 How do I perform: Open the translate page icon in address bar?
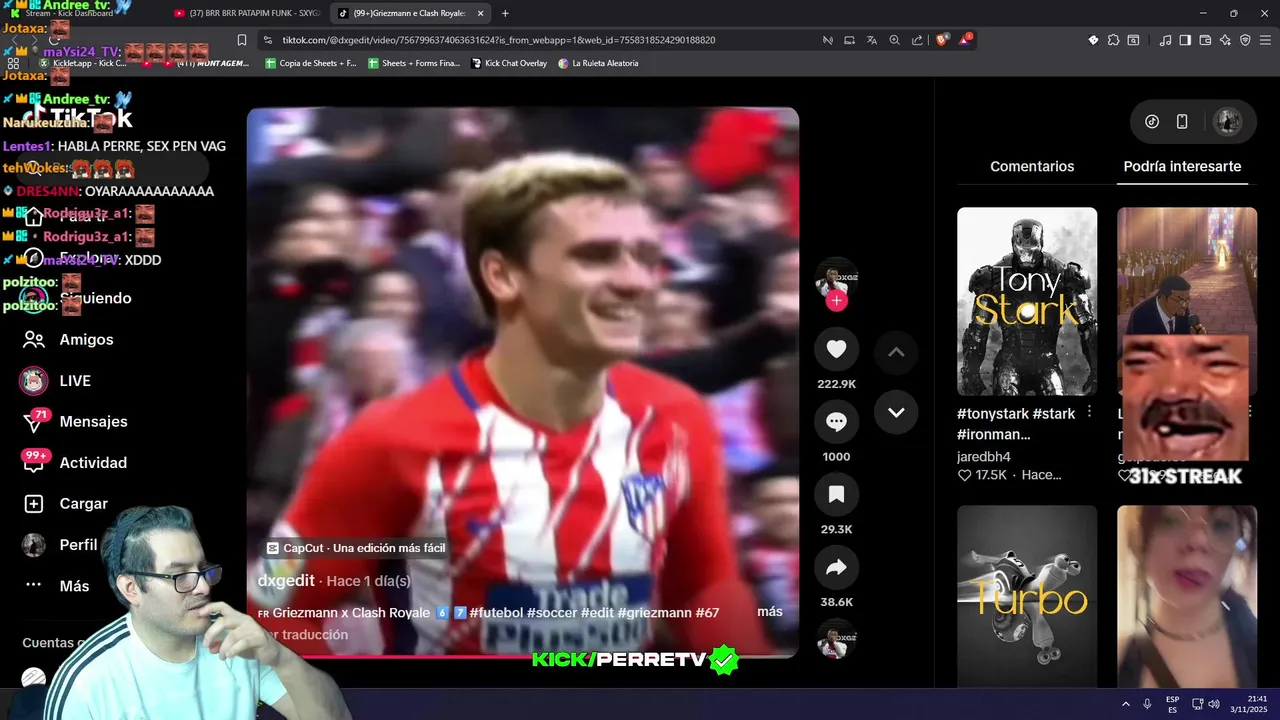(x=872, y=40)
